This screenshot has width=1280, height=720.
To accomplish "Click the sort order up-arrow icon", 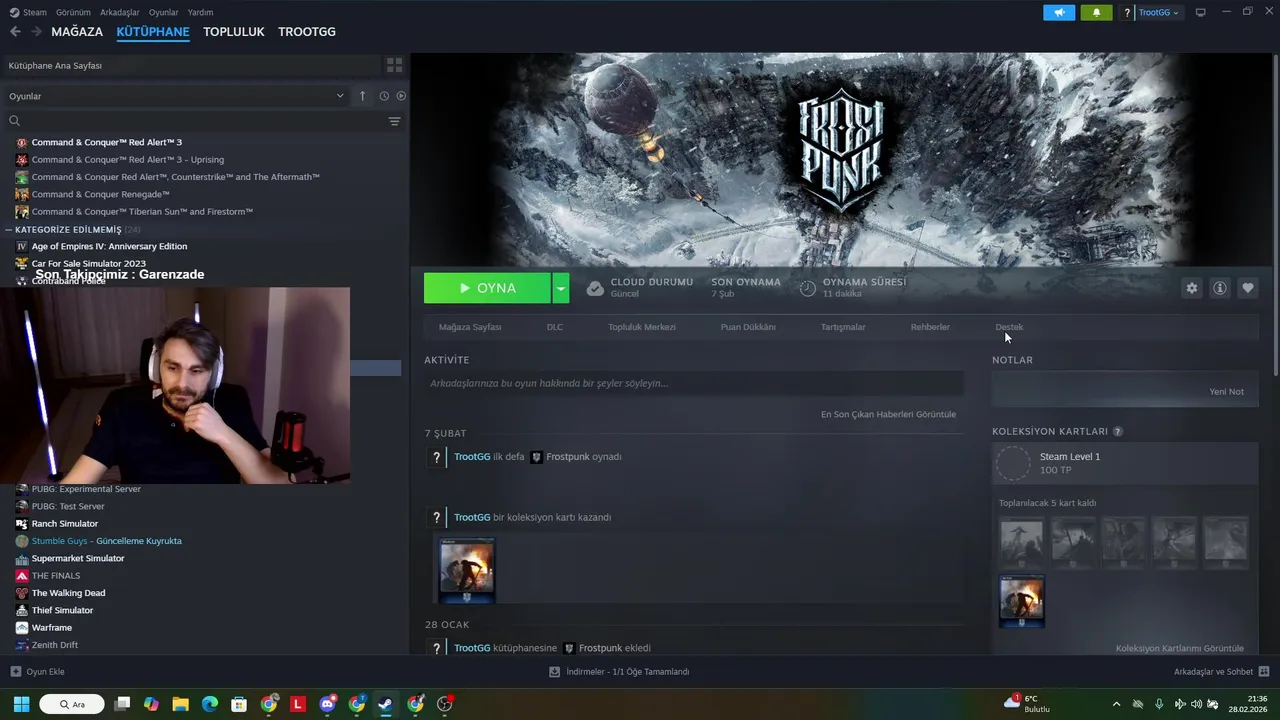I will 363,96.
